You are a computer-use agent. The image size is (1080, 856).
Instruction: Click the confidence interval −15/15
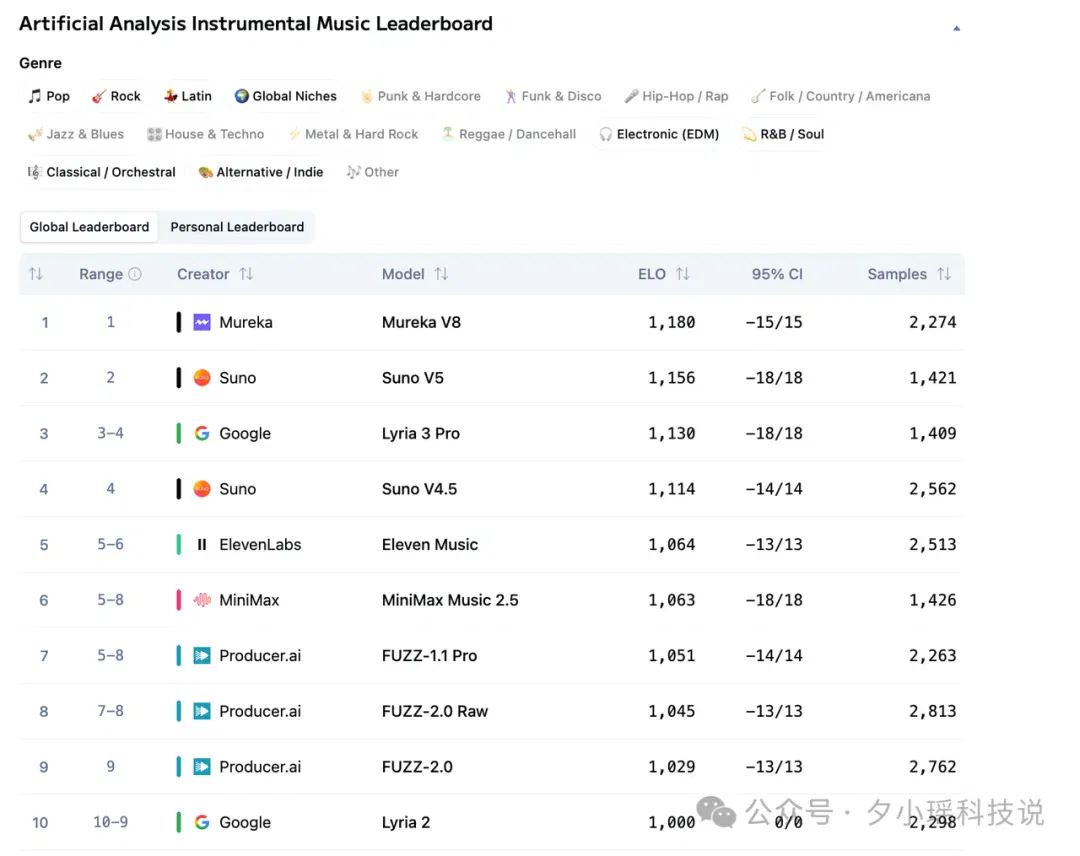coord(773,322)
